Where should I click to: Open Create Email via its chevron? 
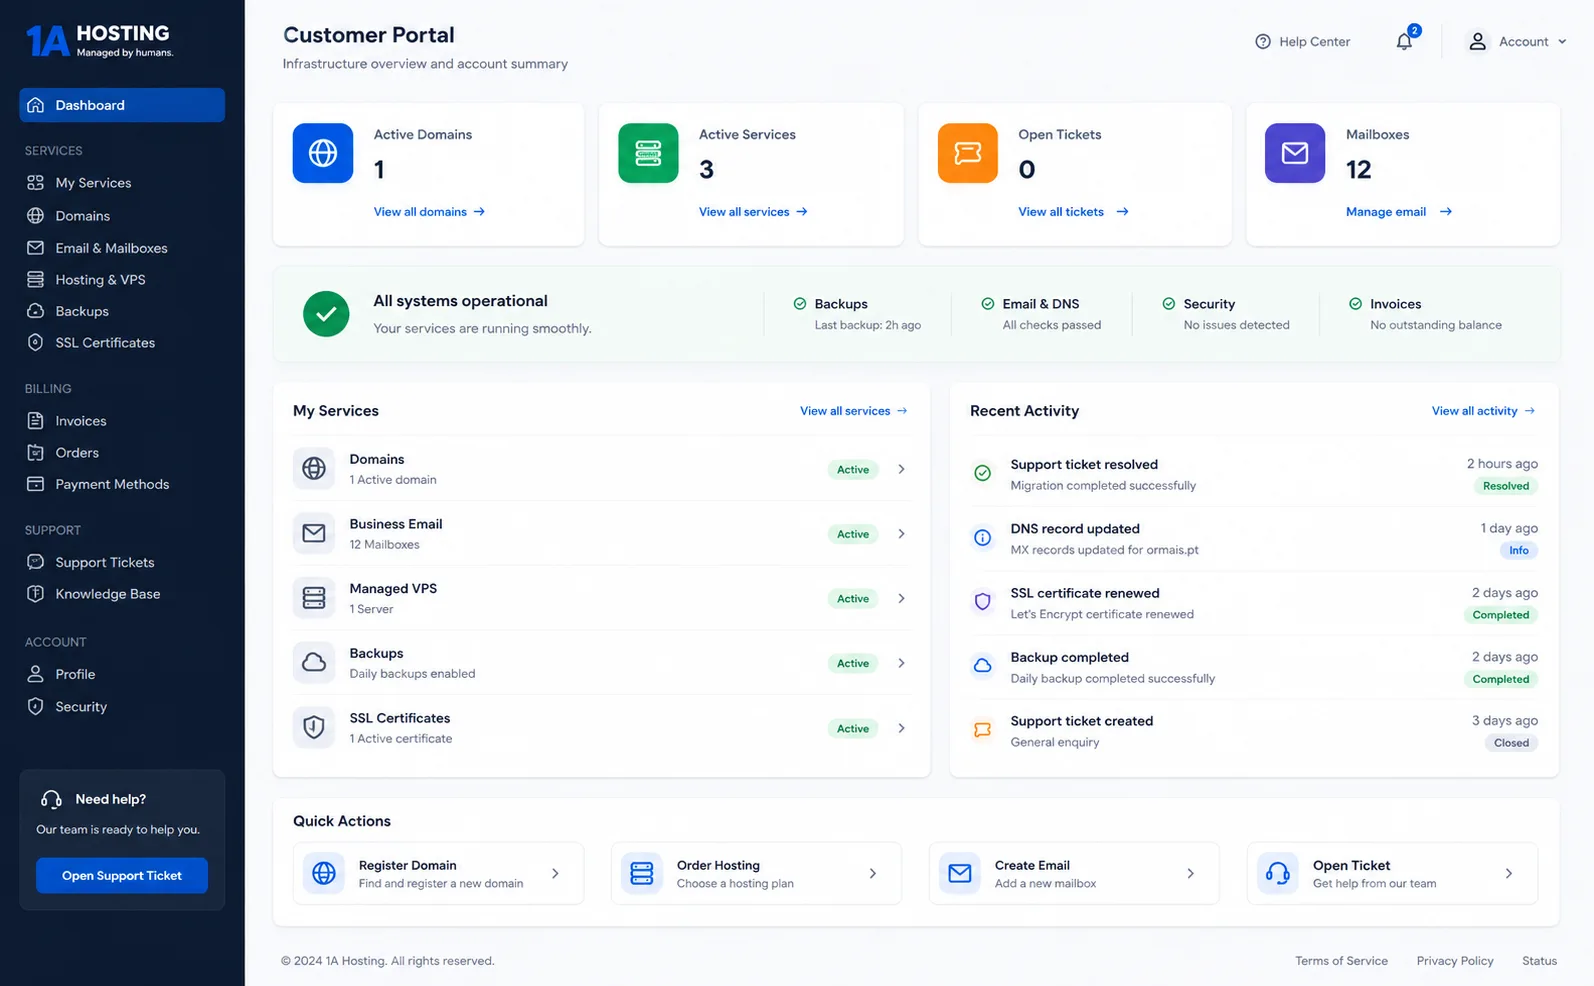(1191, 874)
